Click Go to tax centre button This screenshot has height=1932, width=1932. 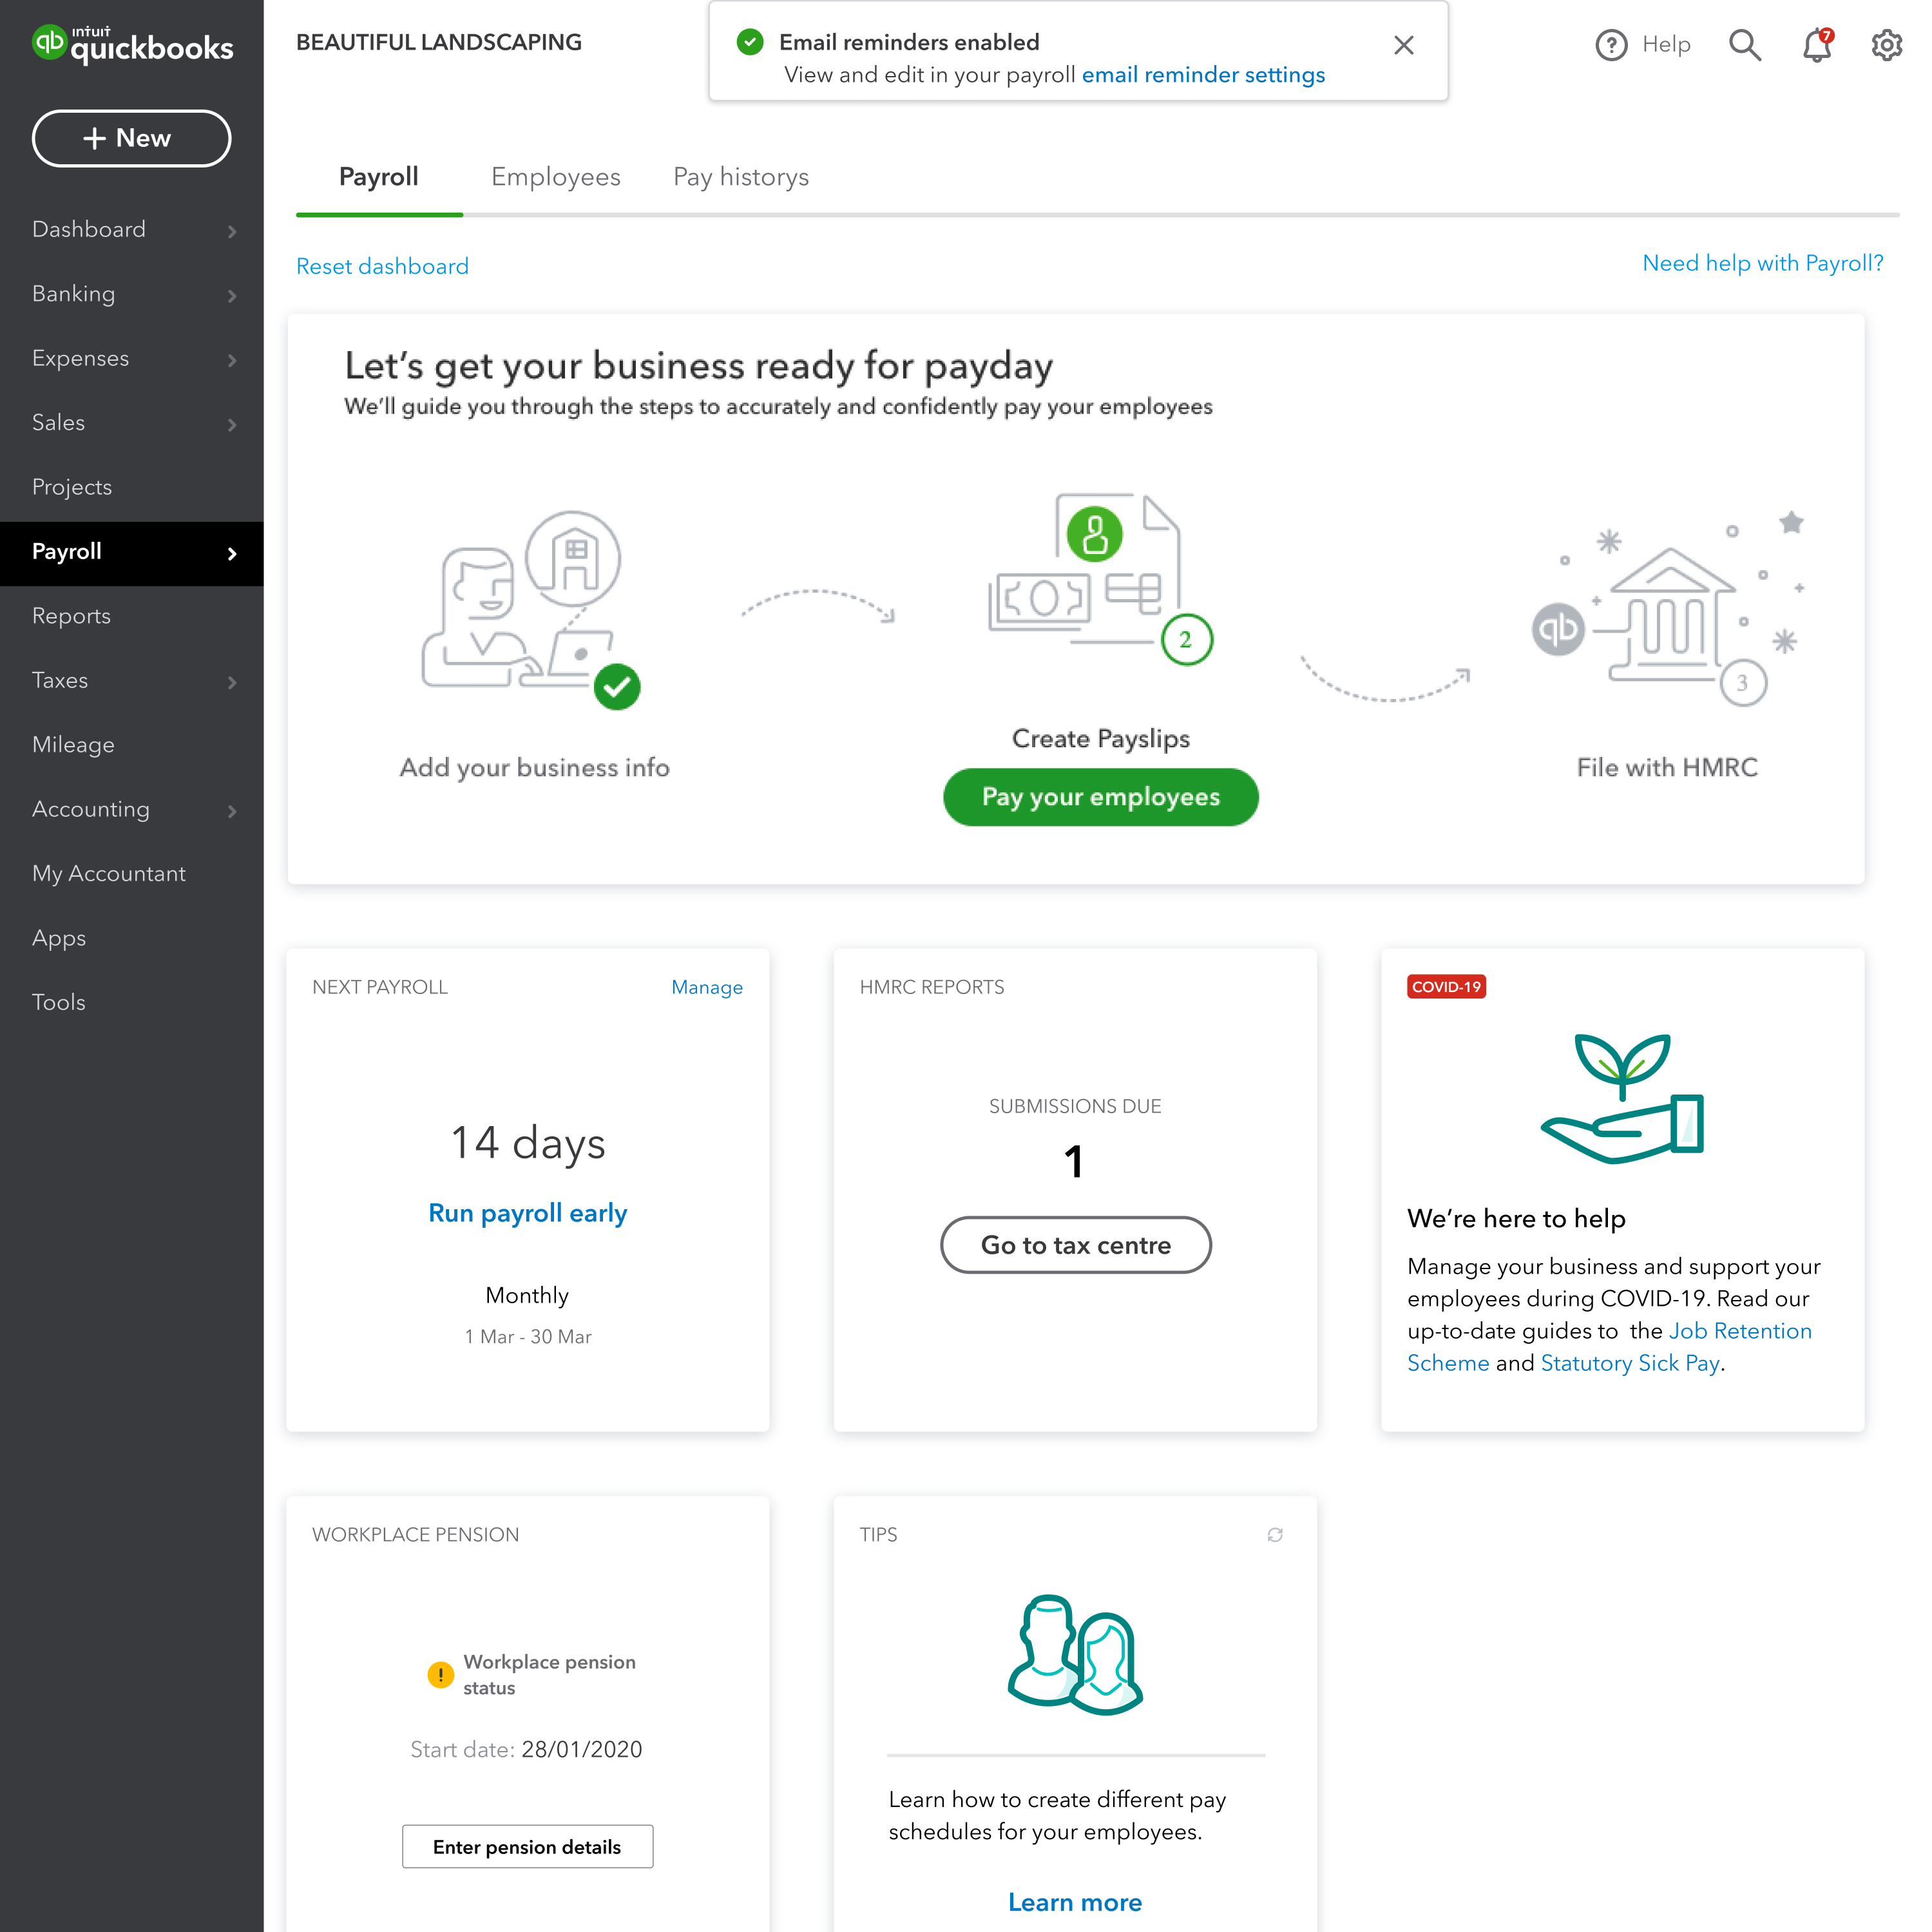point(1075,1245)
